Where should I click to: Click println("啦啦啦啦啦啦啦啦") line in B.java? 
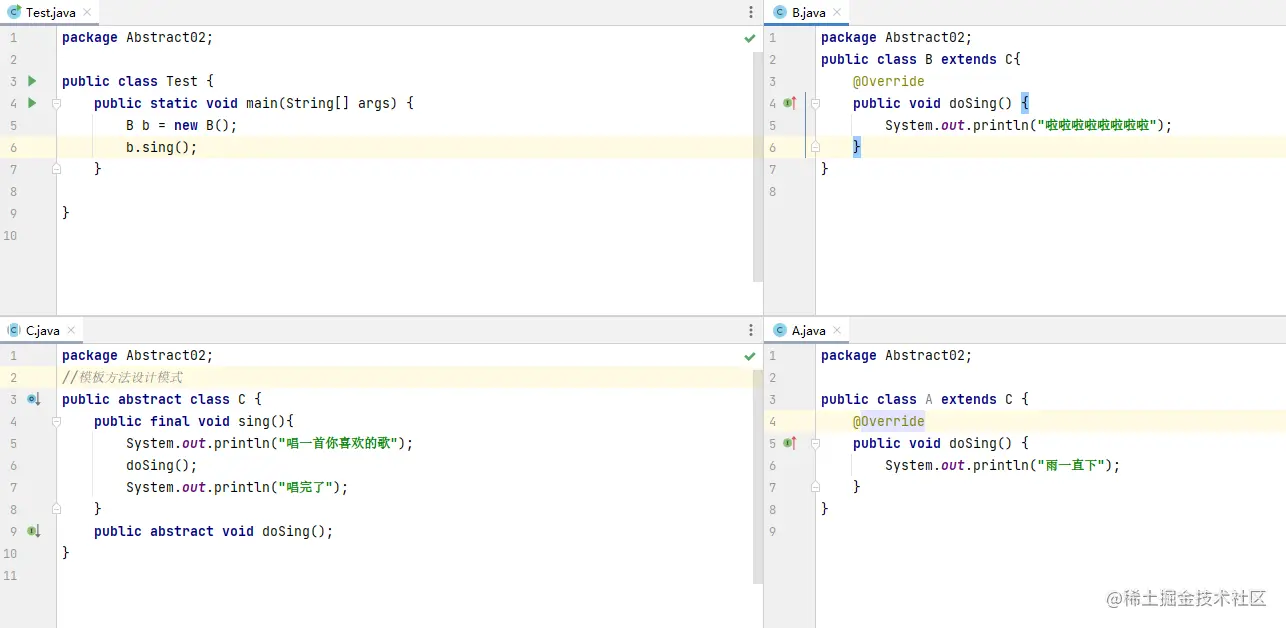click(1028, 125)
